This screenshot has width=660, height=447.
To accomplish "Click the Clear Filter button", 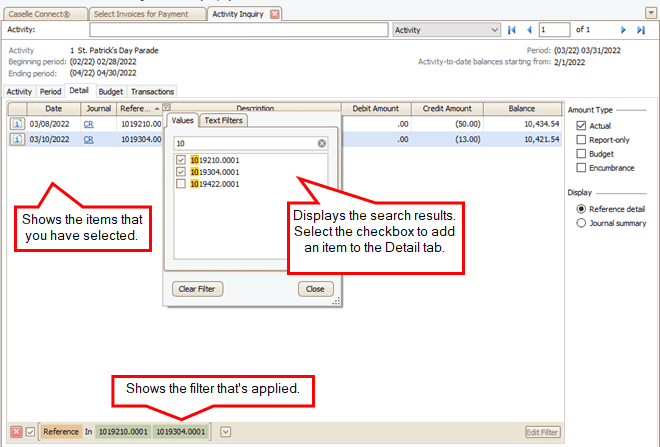I will [x=198, y=288].
